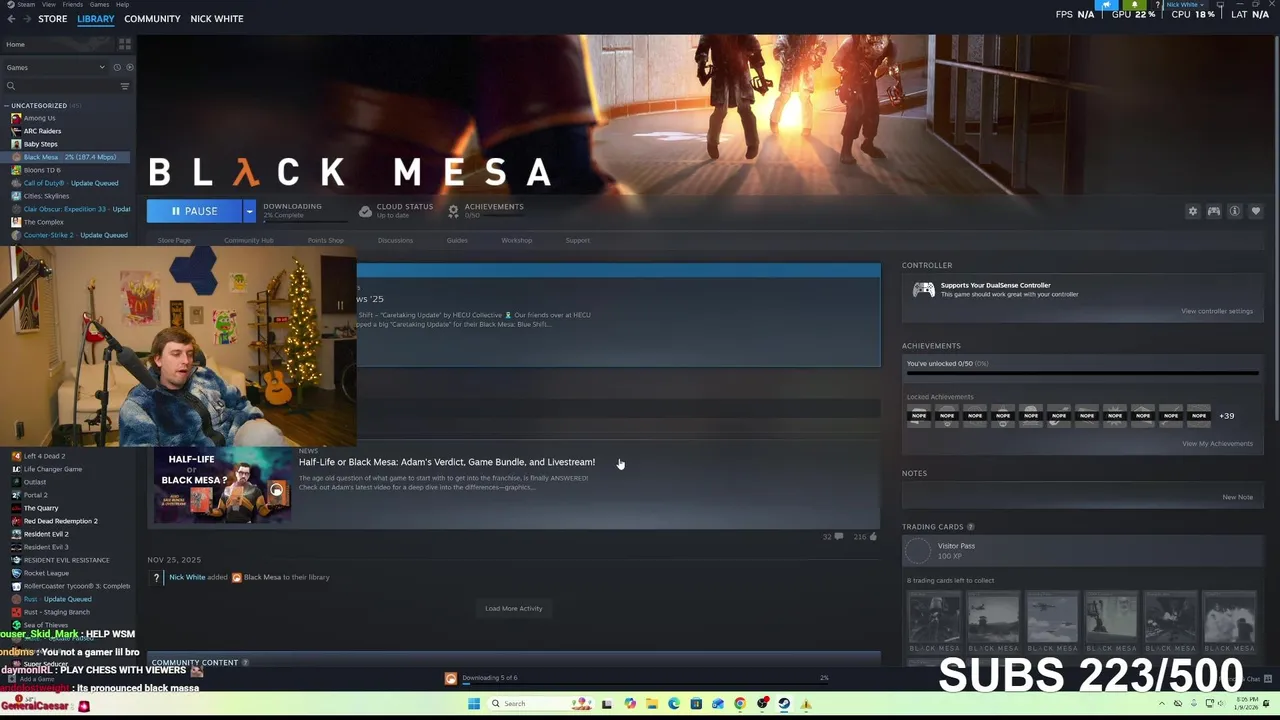Select Rocket League in games list
The width and height of the screenshot is (1280, 720).
coord(46,573)
